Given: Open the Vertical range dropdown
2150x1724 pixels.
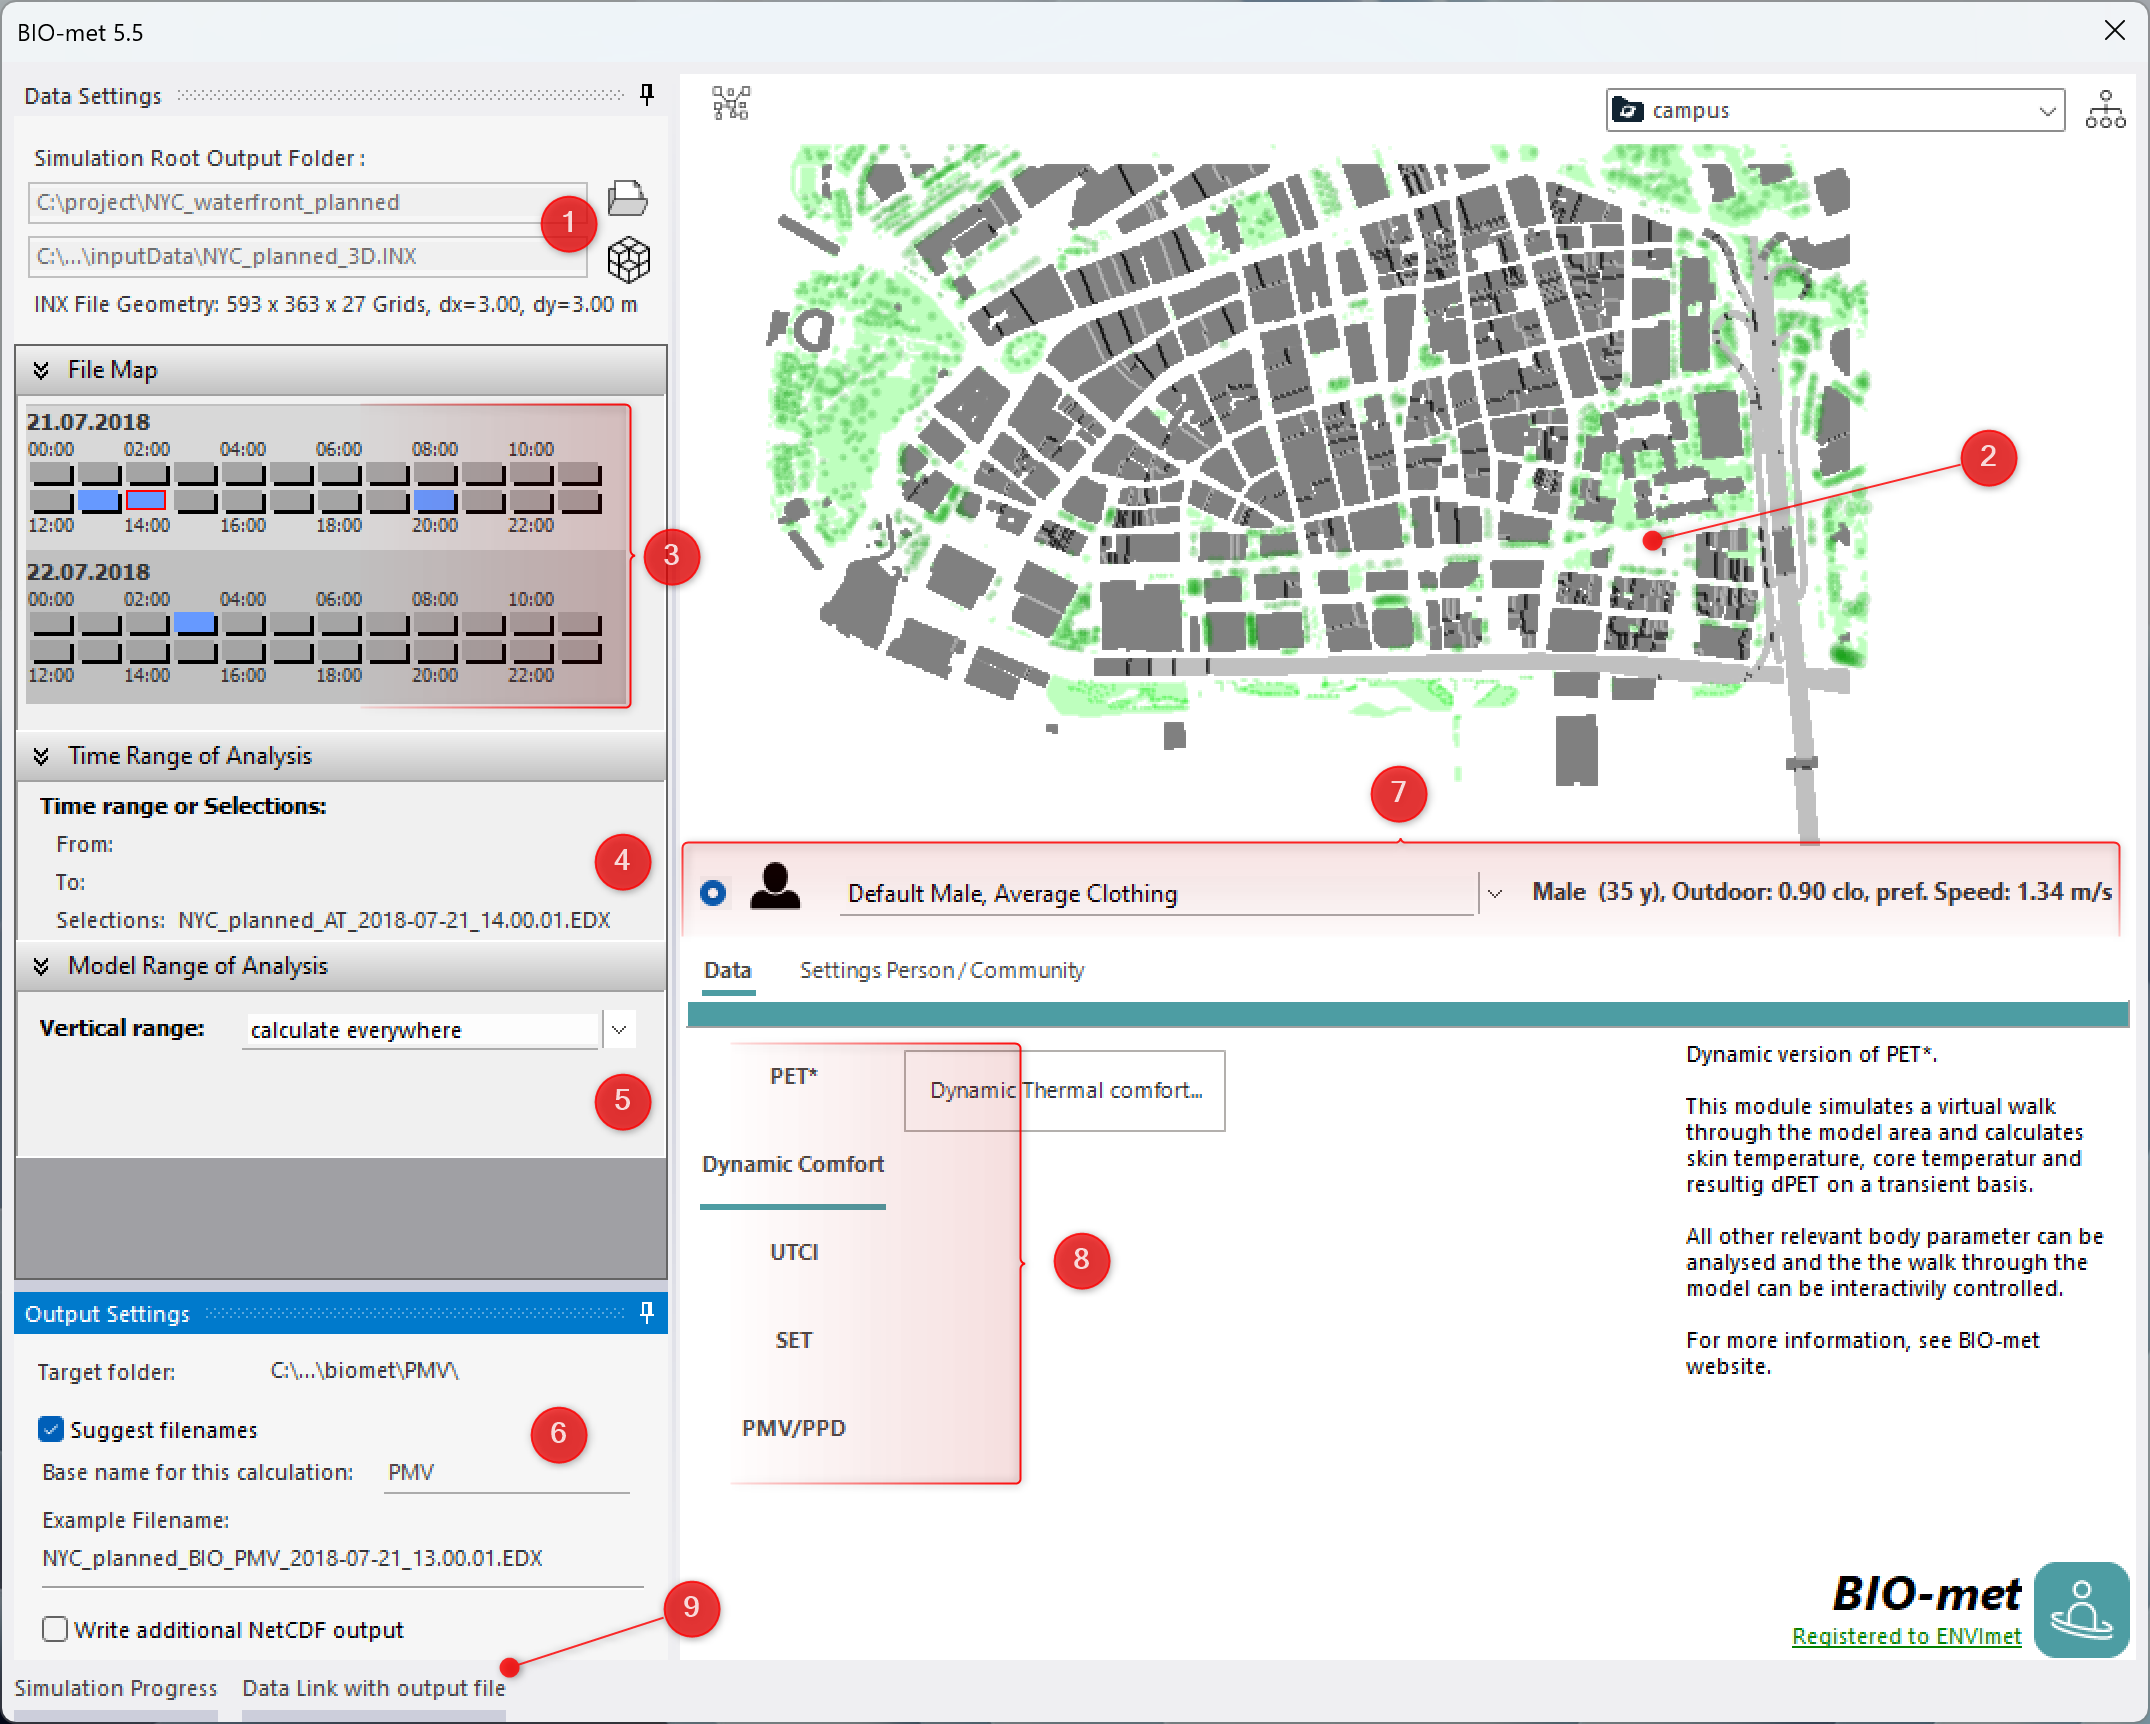Looking at the screenshot, I should (619, 1029).
